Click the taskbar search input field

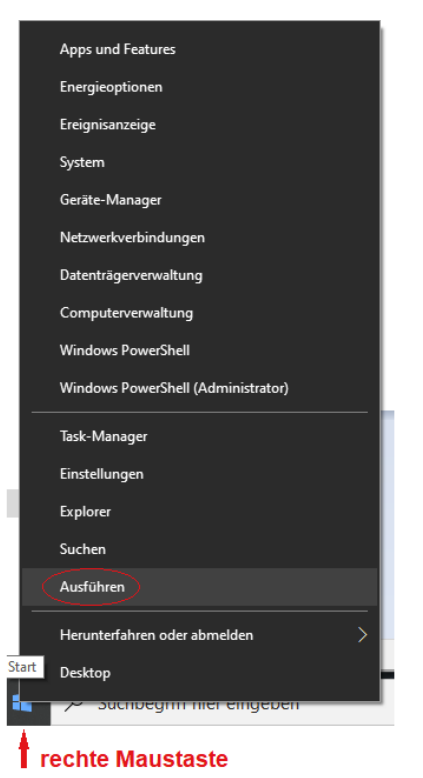[222, 705]
